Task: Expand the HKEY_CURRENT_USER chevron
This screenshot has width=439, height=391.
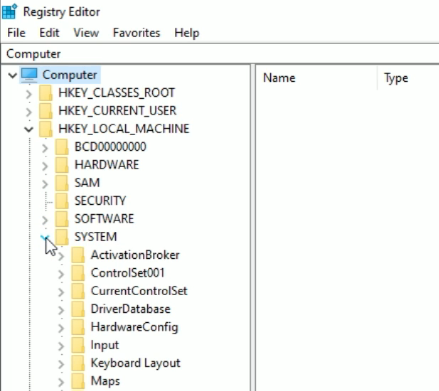Action: pos(29,112)
